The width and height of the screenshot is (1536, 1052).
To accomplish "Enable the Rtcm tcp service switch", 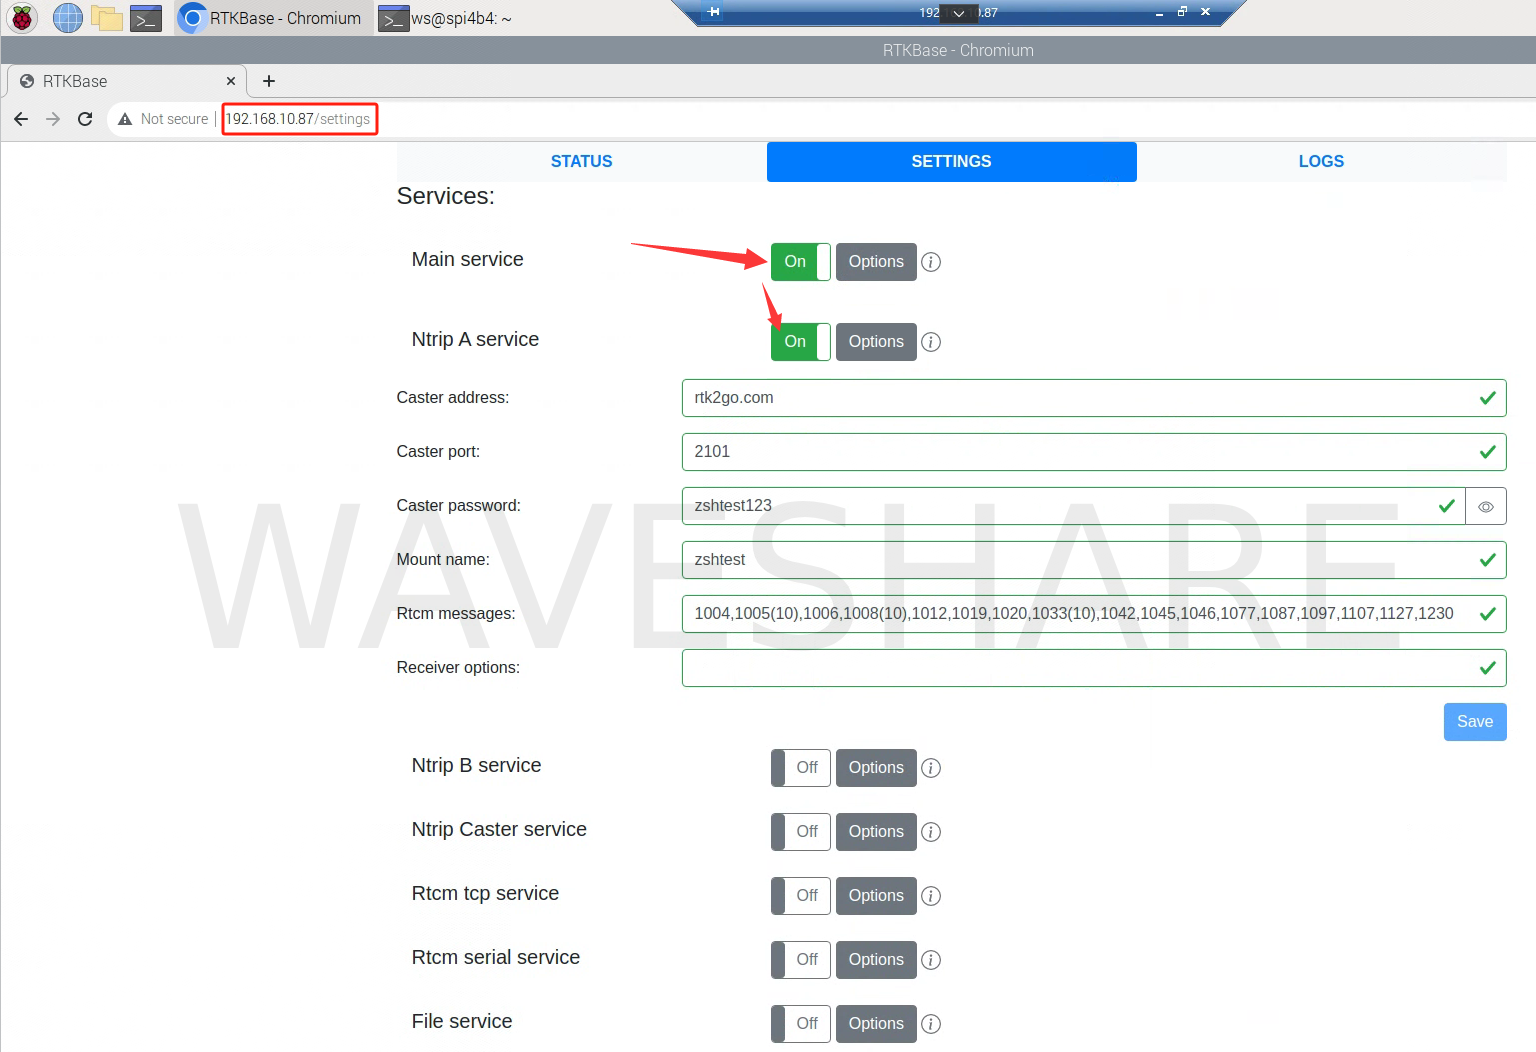I will pyautogui.click(x=800, y=896).
